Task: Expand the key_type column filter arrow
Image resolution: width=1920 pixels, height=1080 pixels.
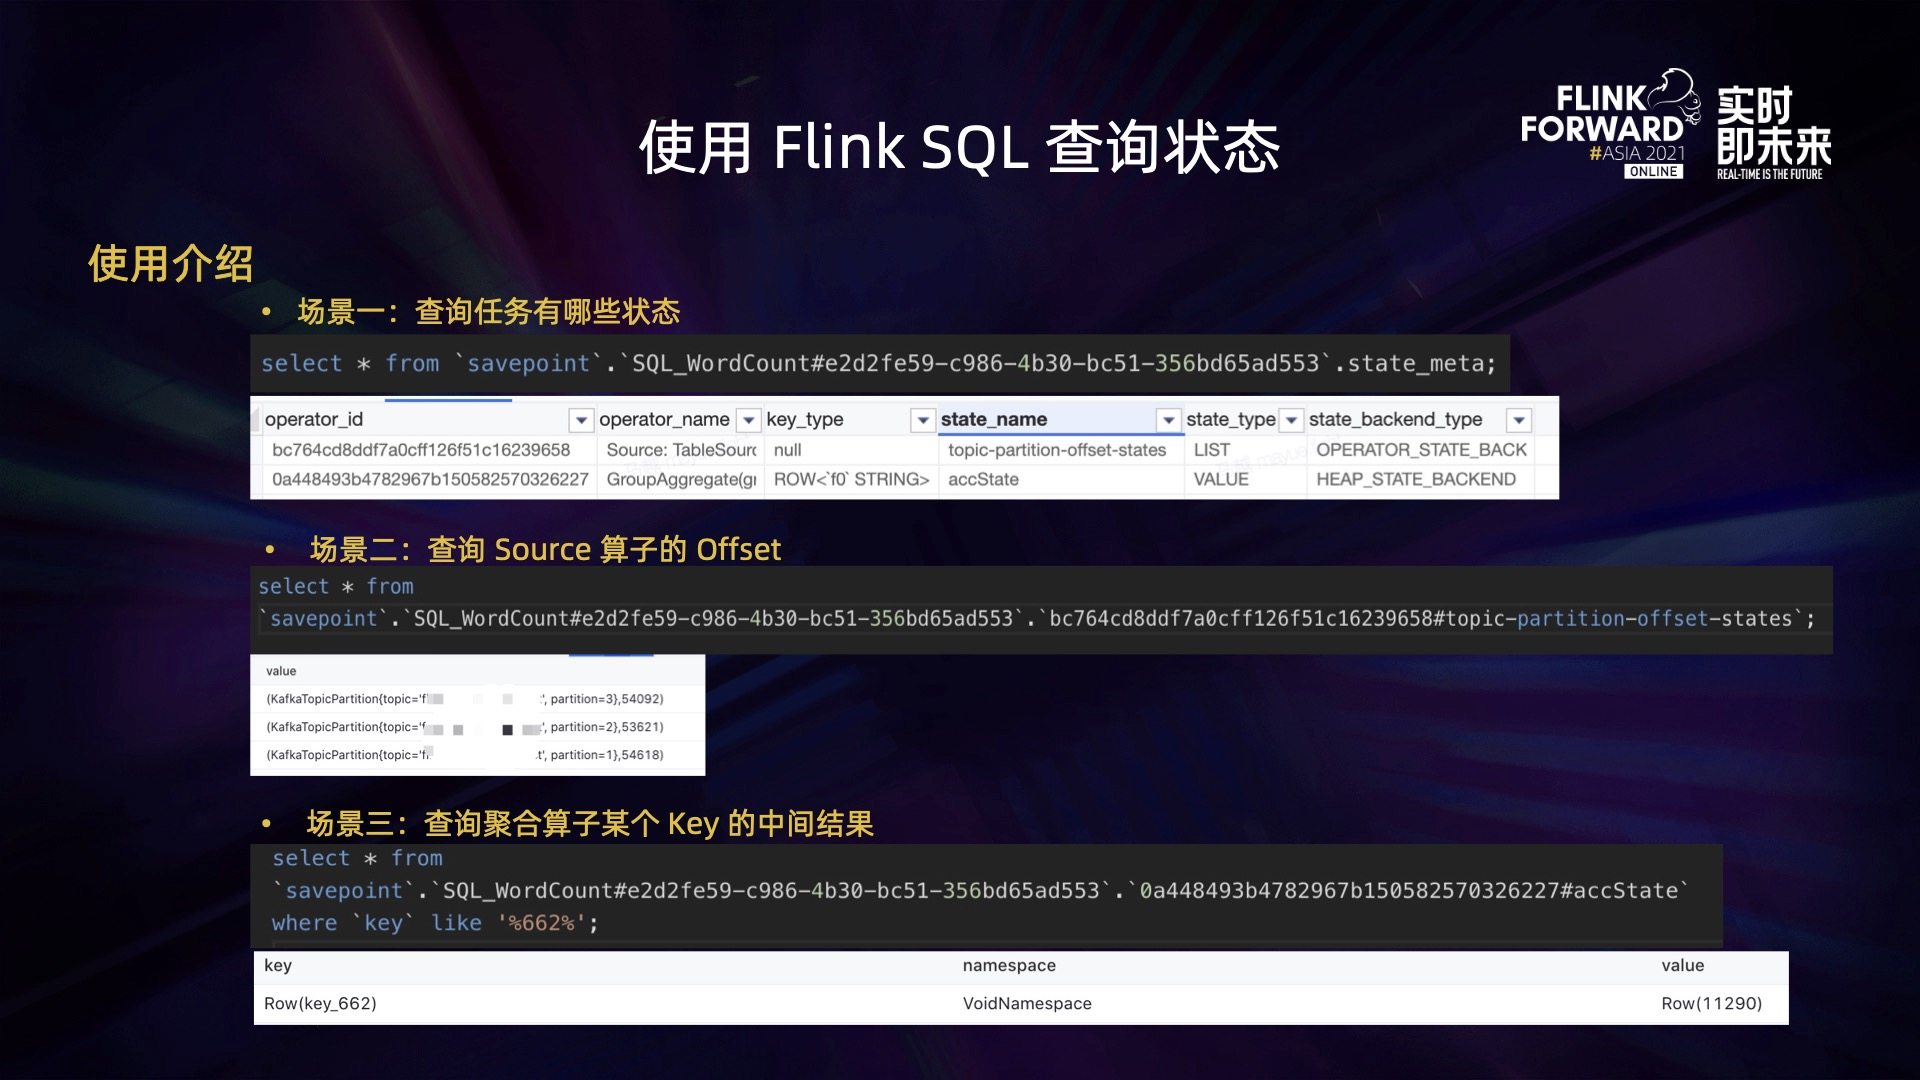Action: coord(923,420)
